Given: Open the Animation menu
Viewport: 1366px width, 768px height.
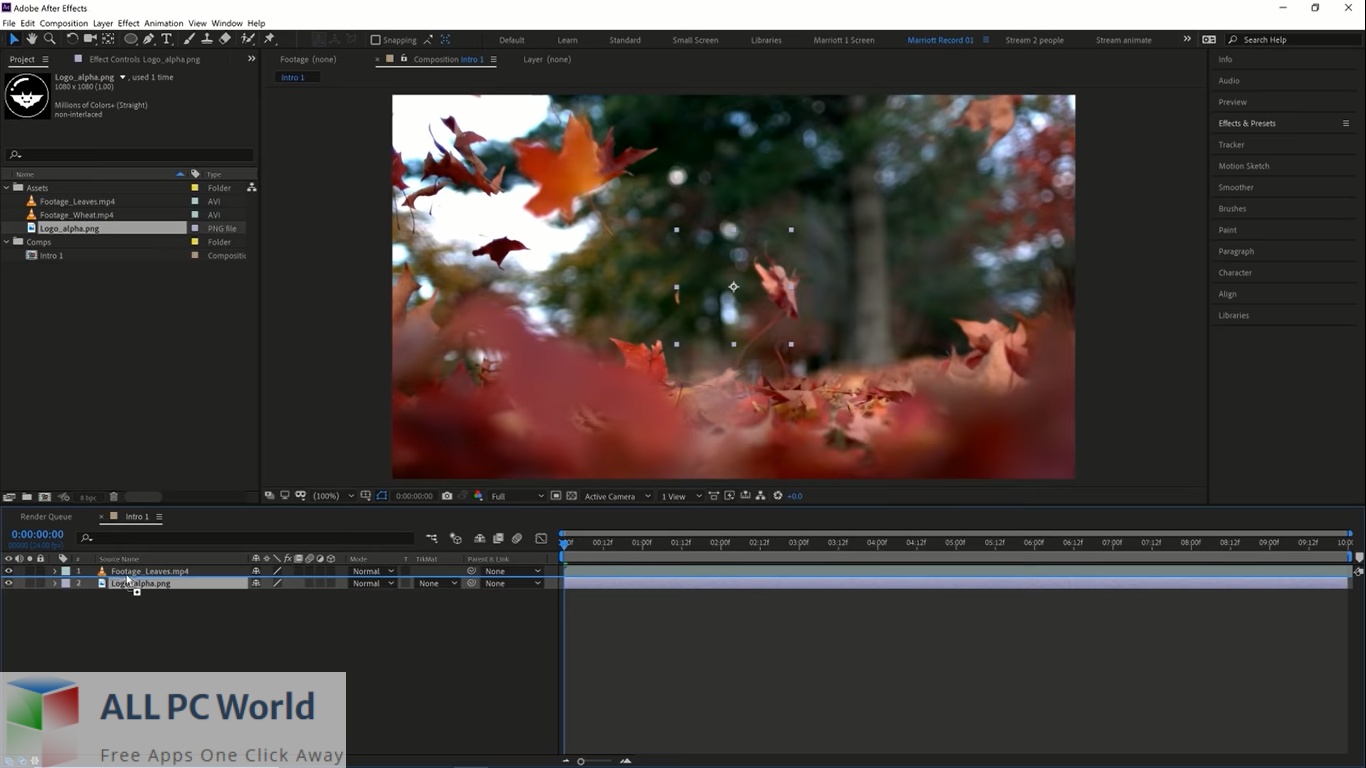Looking at the screenshot, I should pos(164,23).
